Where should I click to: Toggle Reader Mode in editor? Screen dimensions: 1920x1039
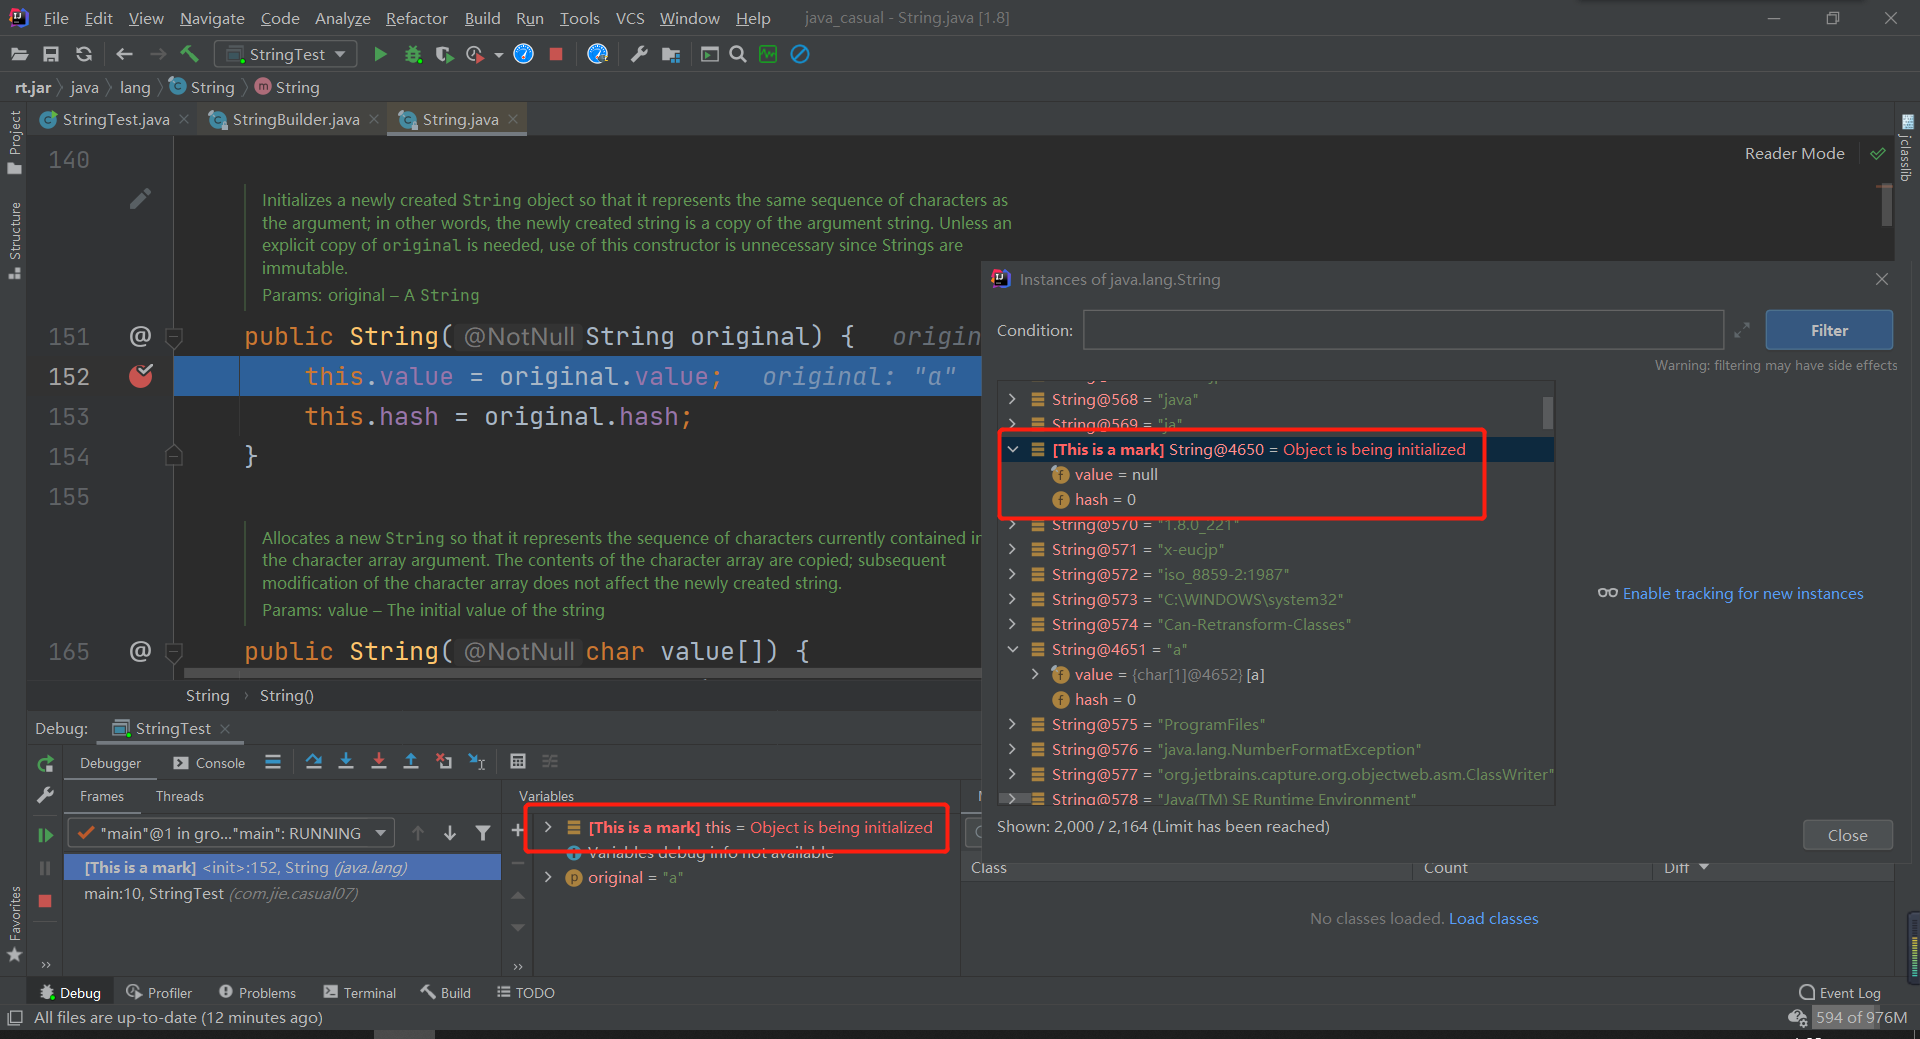1794,153
